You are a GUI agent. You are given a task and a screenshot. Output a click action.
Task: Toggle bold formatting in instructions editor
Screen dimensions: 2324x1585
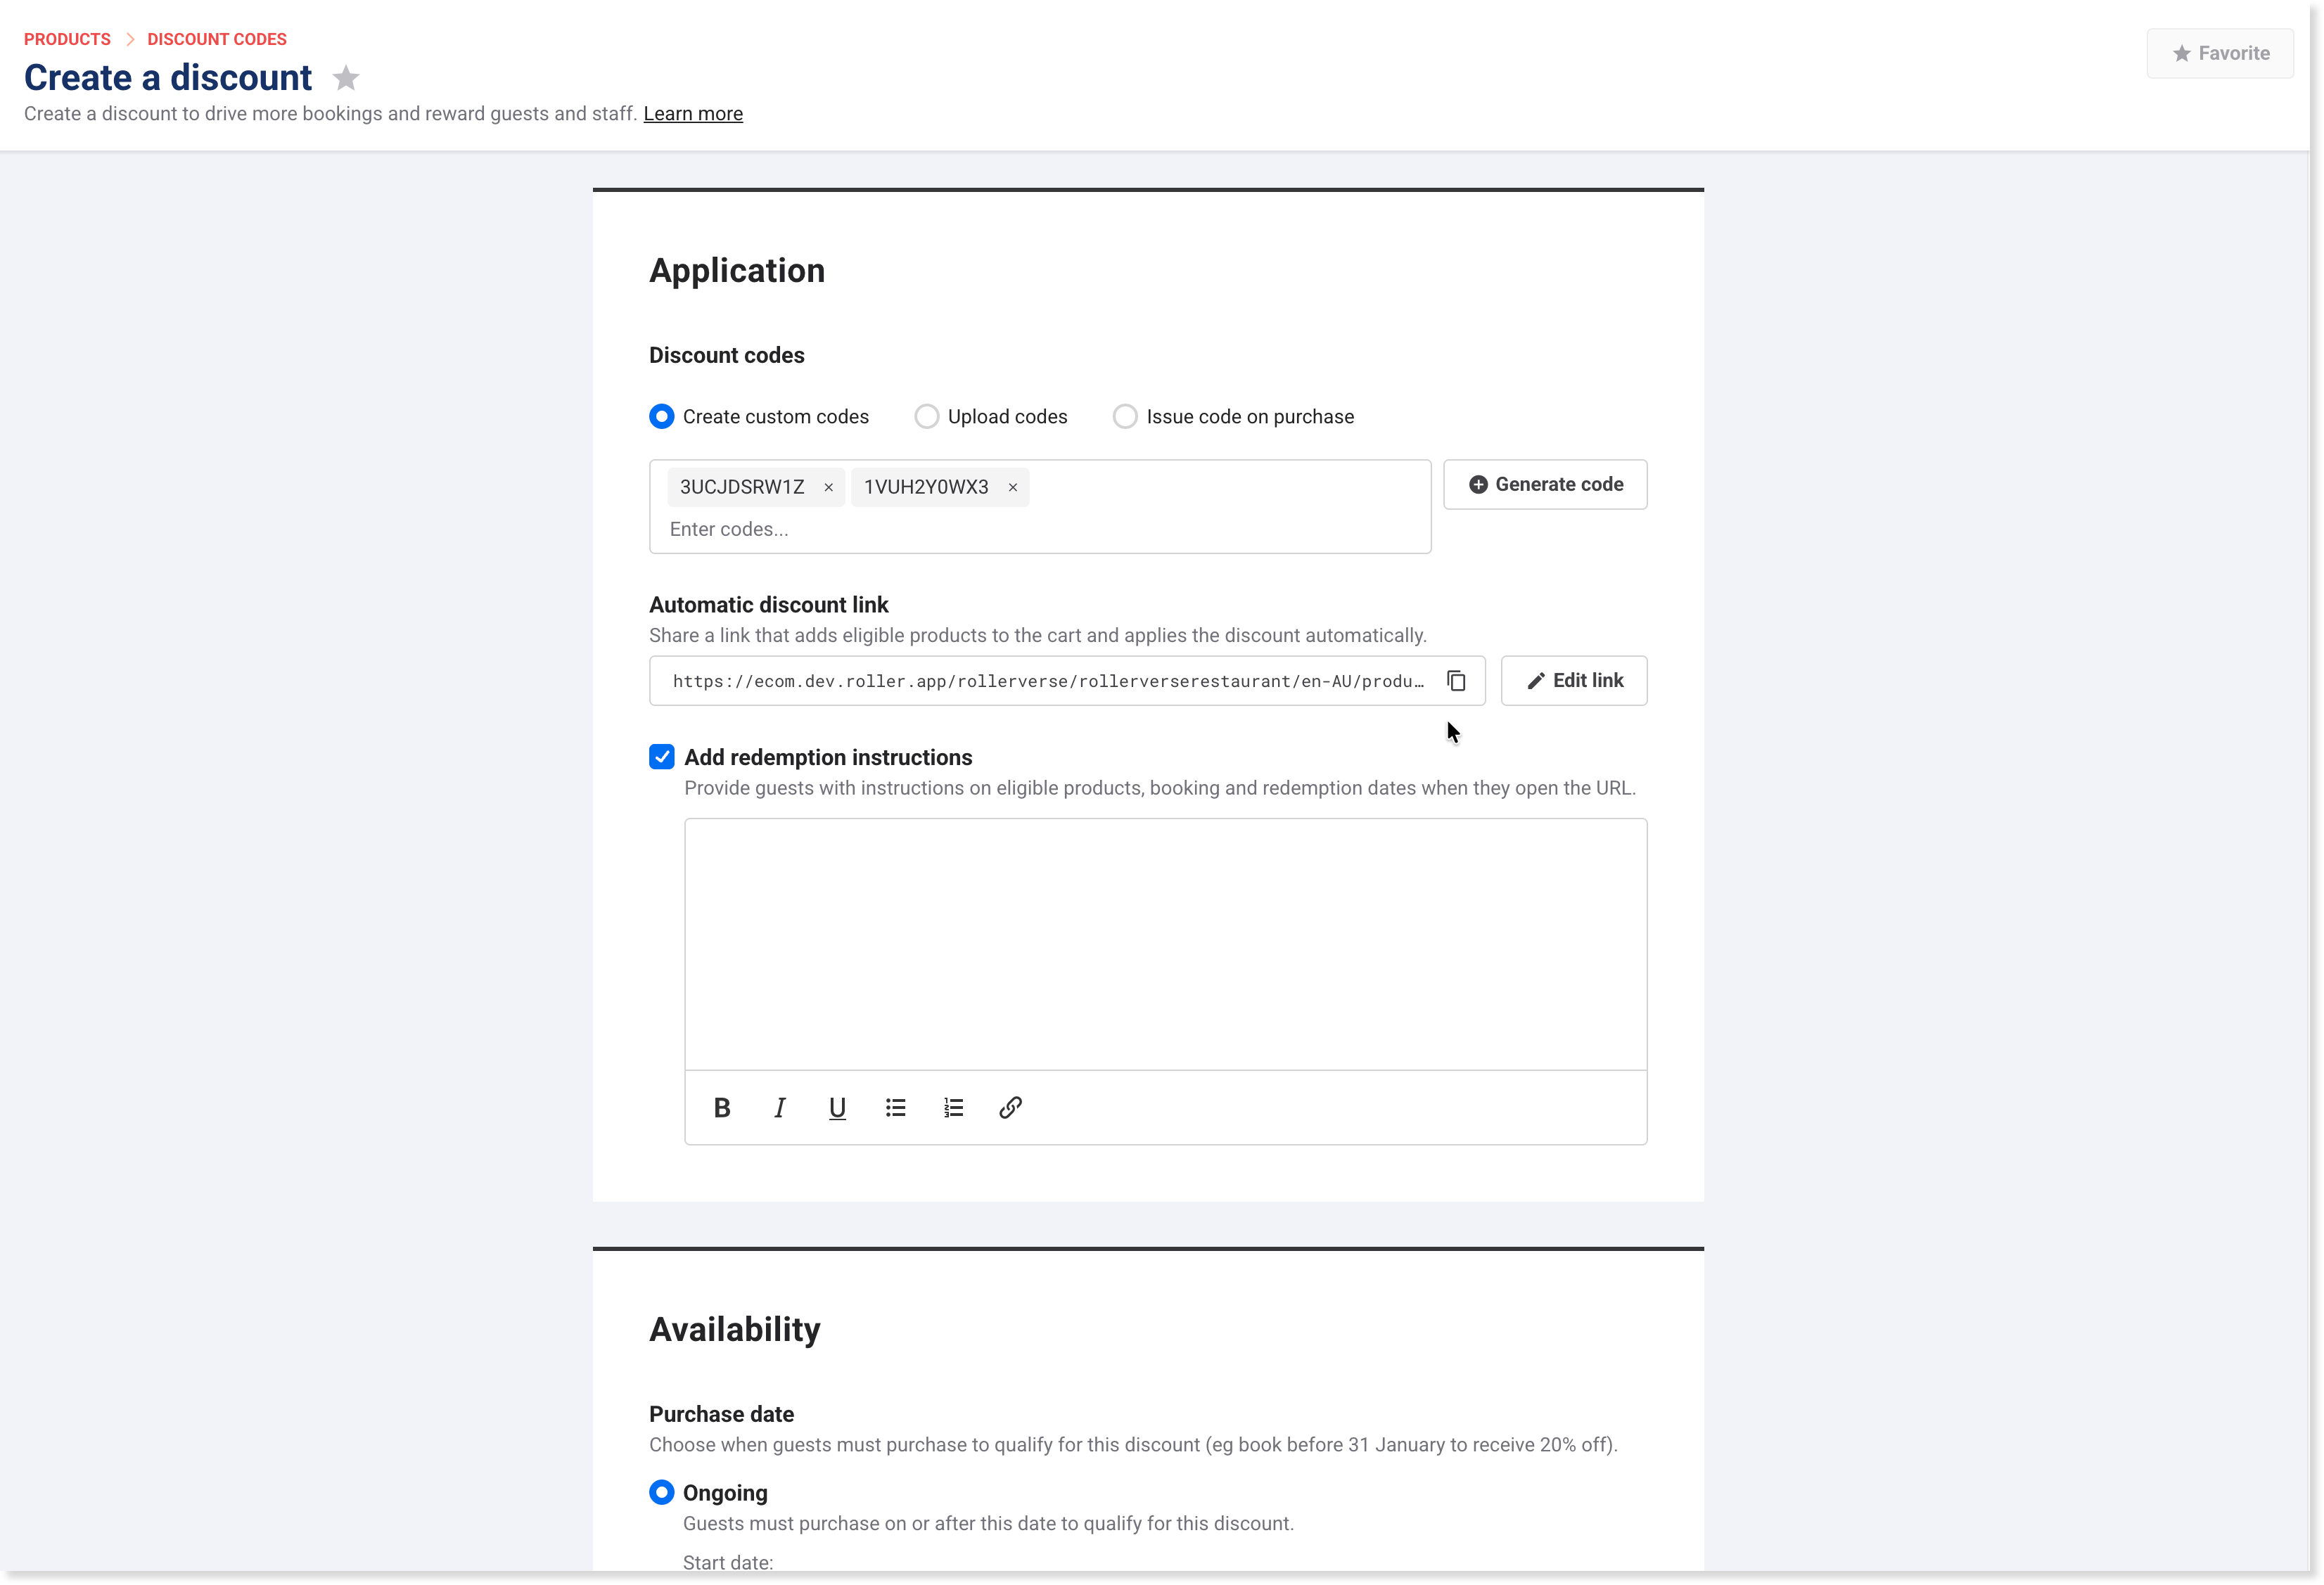pyautogui.click(x=722, y=1107)
